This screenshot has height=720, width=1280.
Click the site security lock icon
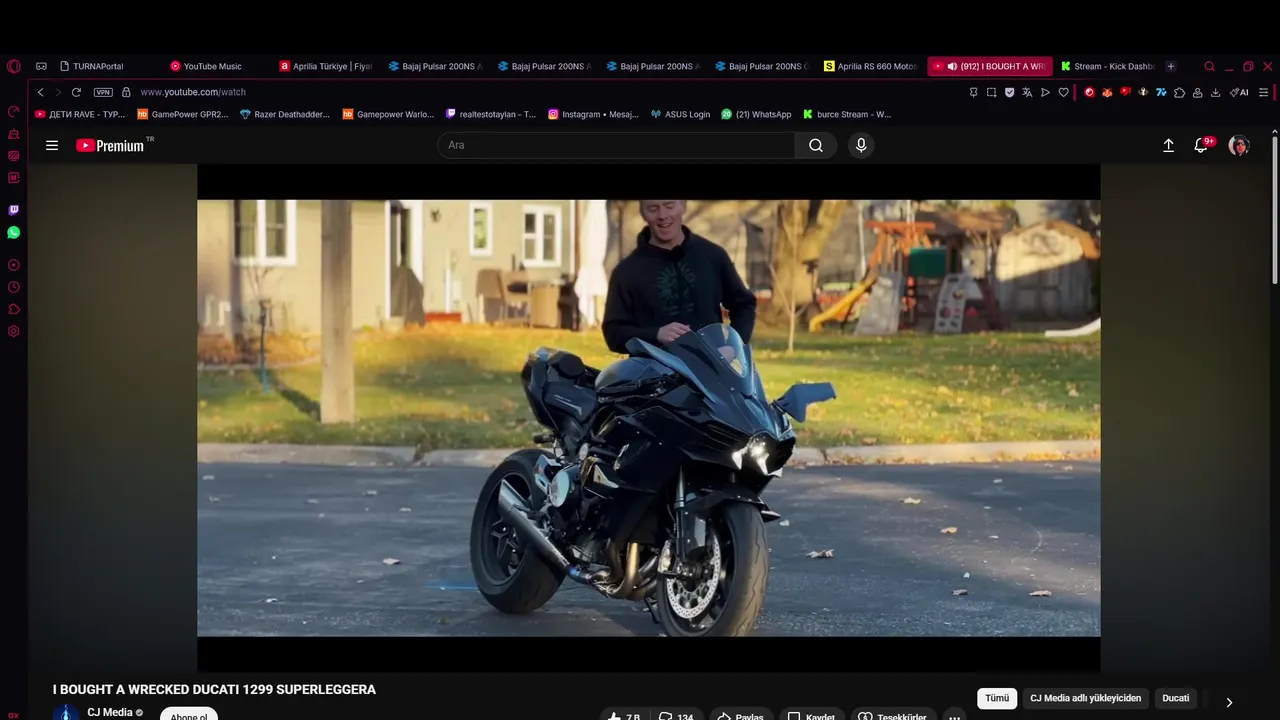tap(126, 92)
